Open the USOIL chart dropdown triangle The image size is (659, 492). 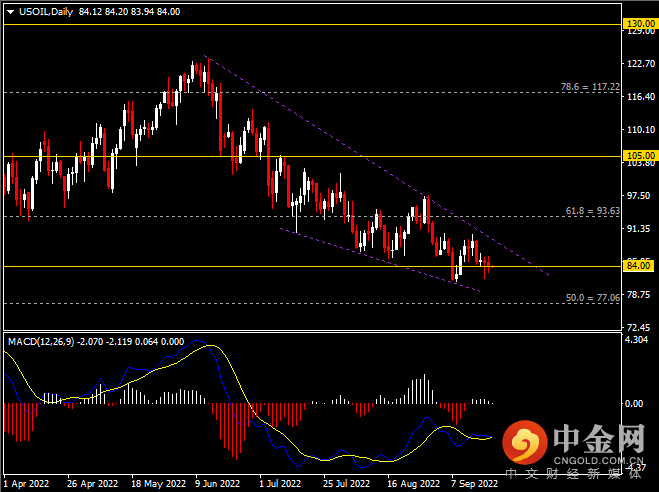point(11,12)
